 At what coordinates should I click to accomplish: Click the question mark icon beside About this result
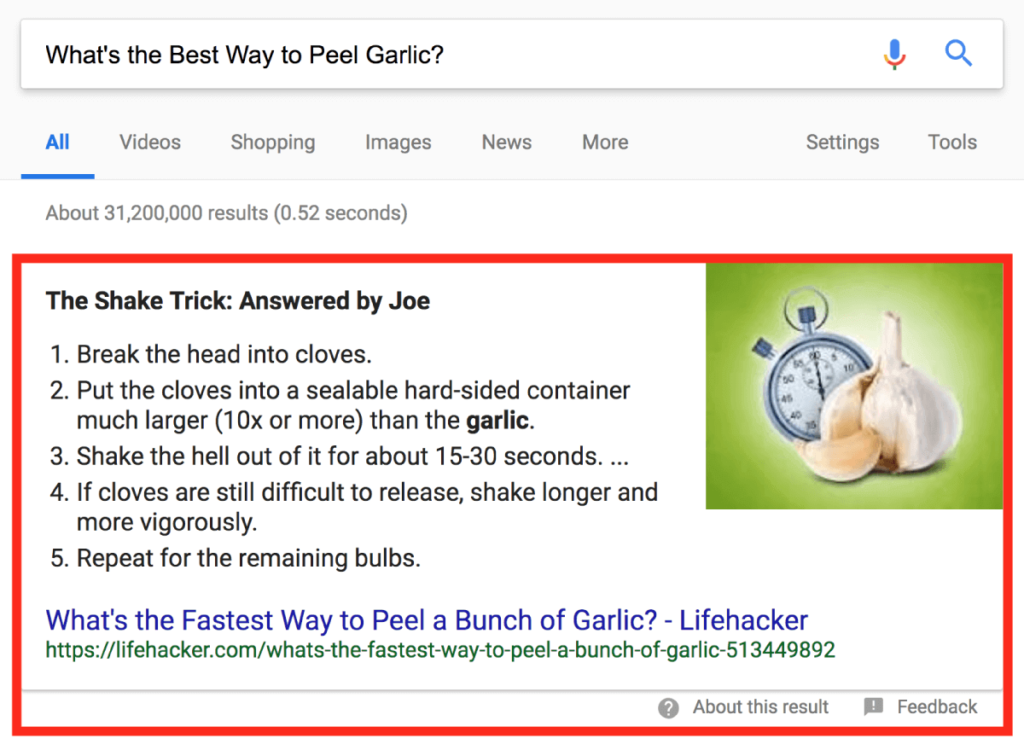tap(668, 708)
